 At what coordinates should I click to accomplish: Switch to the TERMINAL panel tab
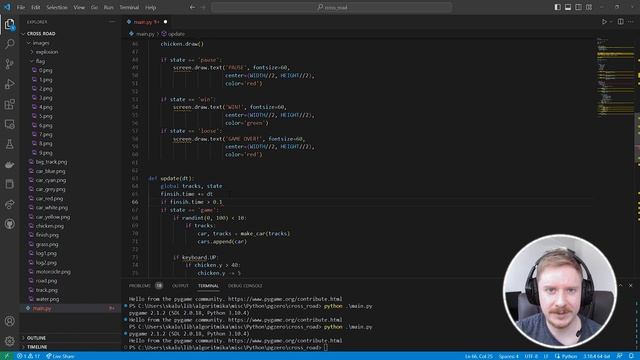coord(208,286)
